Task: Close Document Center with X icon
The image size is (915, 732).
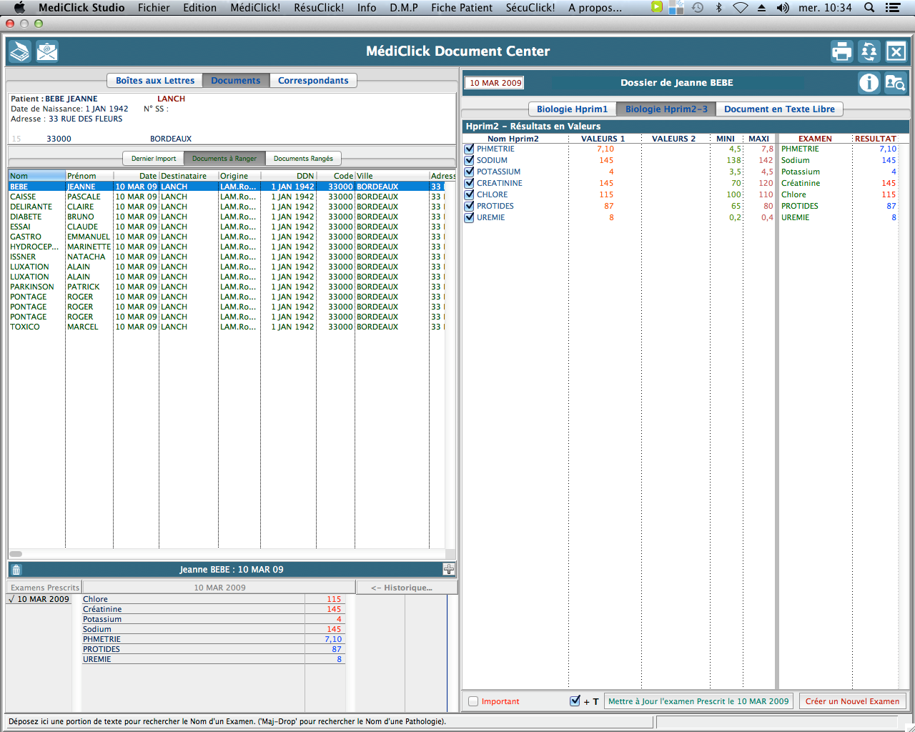Action: coord(896,52)
